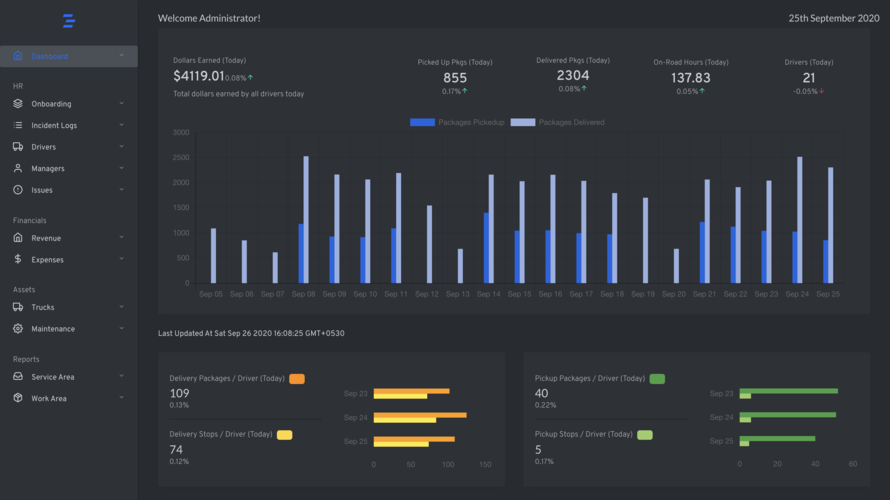
Task: Select the Expenses label
Action: click(48, 260)
